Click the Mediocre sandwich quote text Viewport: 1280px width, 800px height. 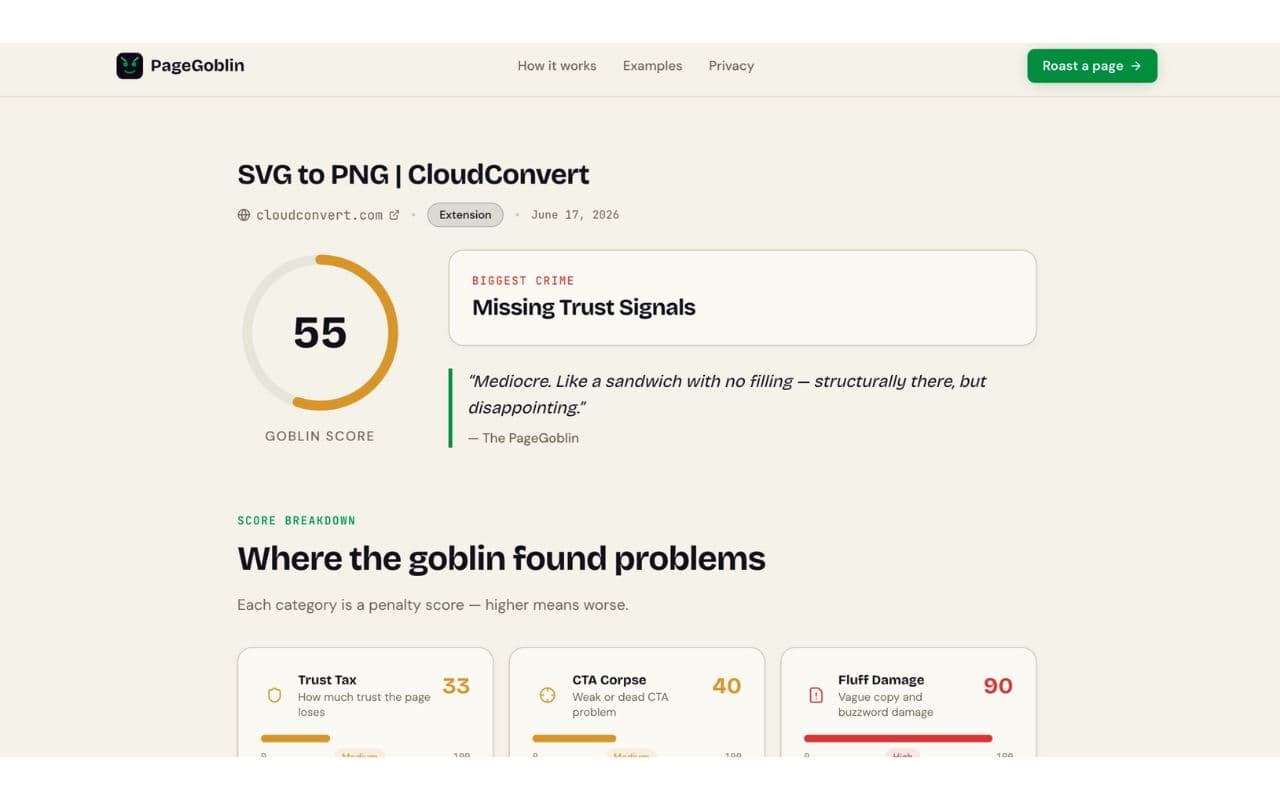pos(727,394)
